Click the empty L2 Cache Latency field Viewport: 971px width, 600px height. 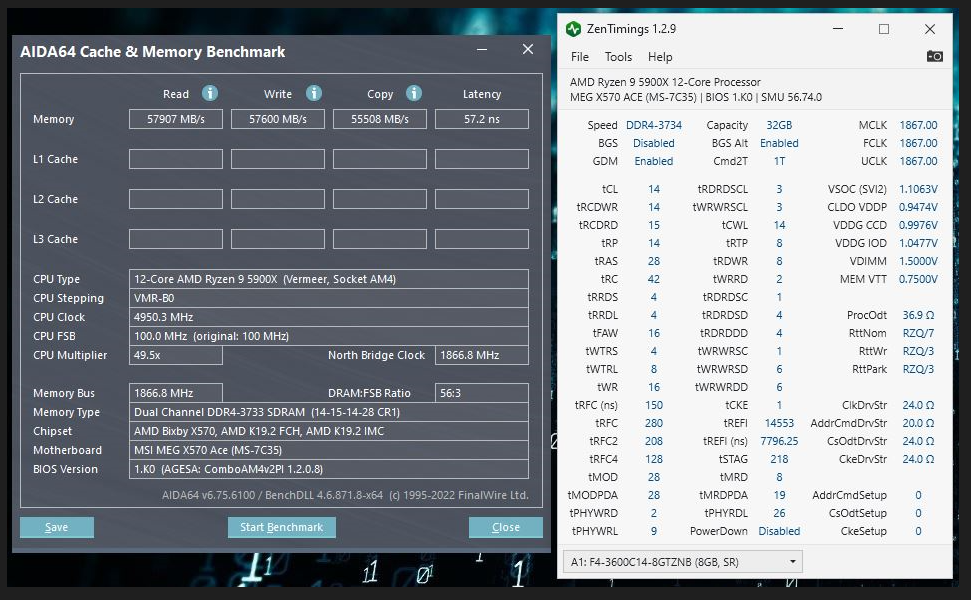(482, 199)
